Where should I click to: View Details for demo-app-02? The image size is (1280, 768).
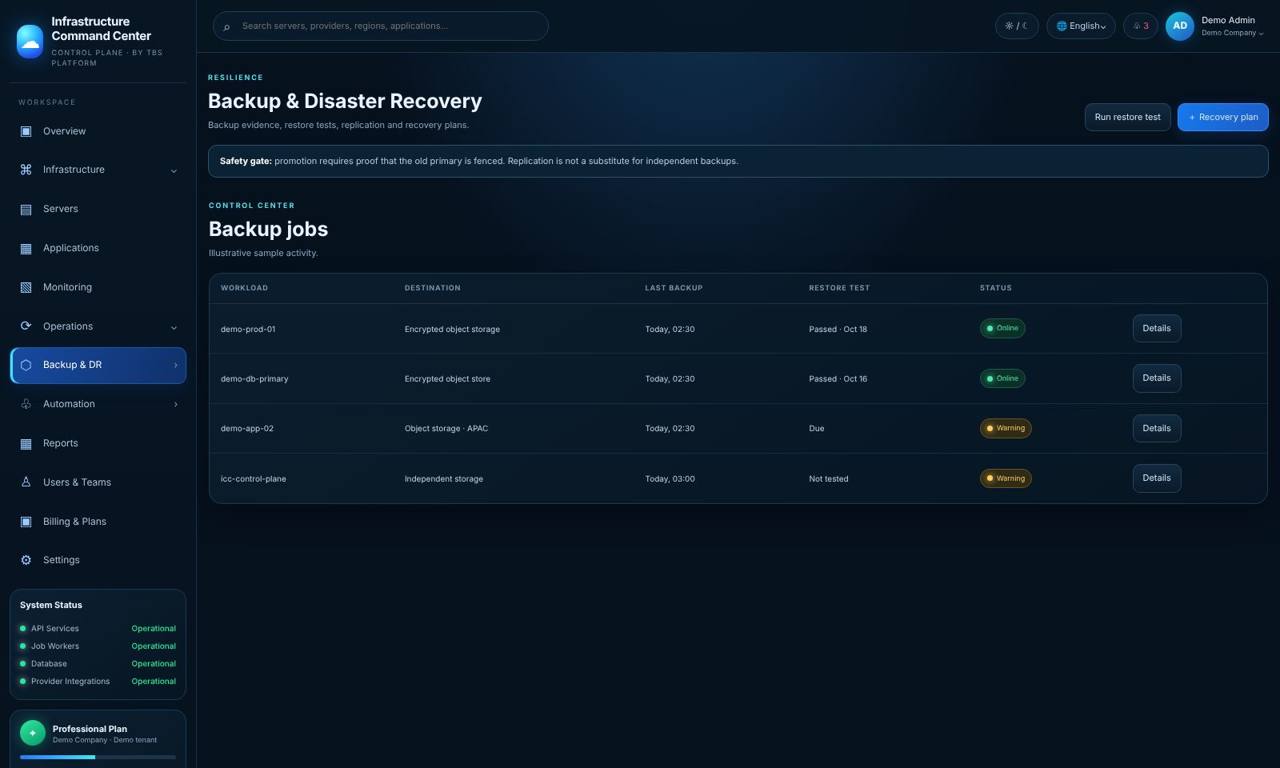(x=1157, y=428)
